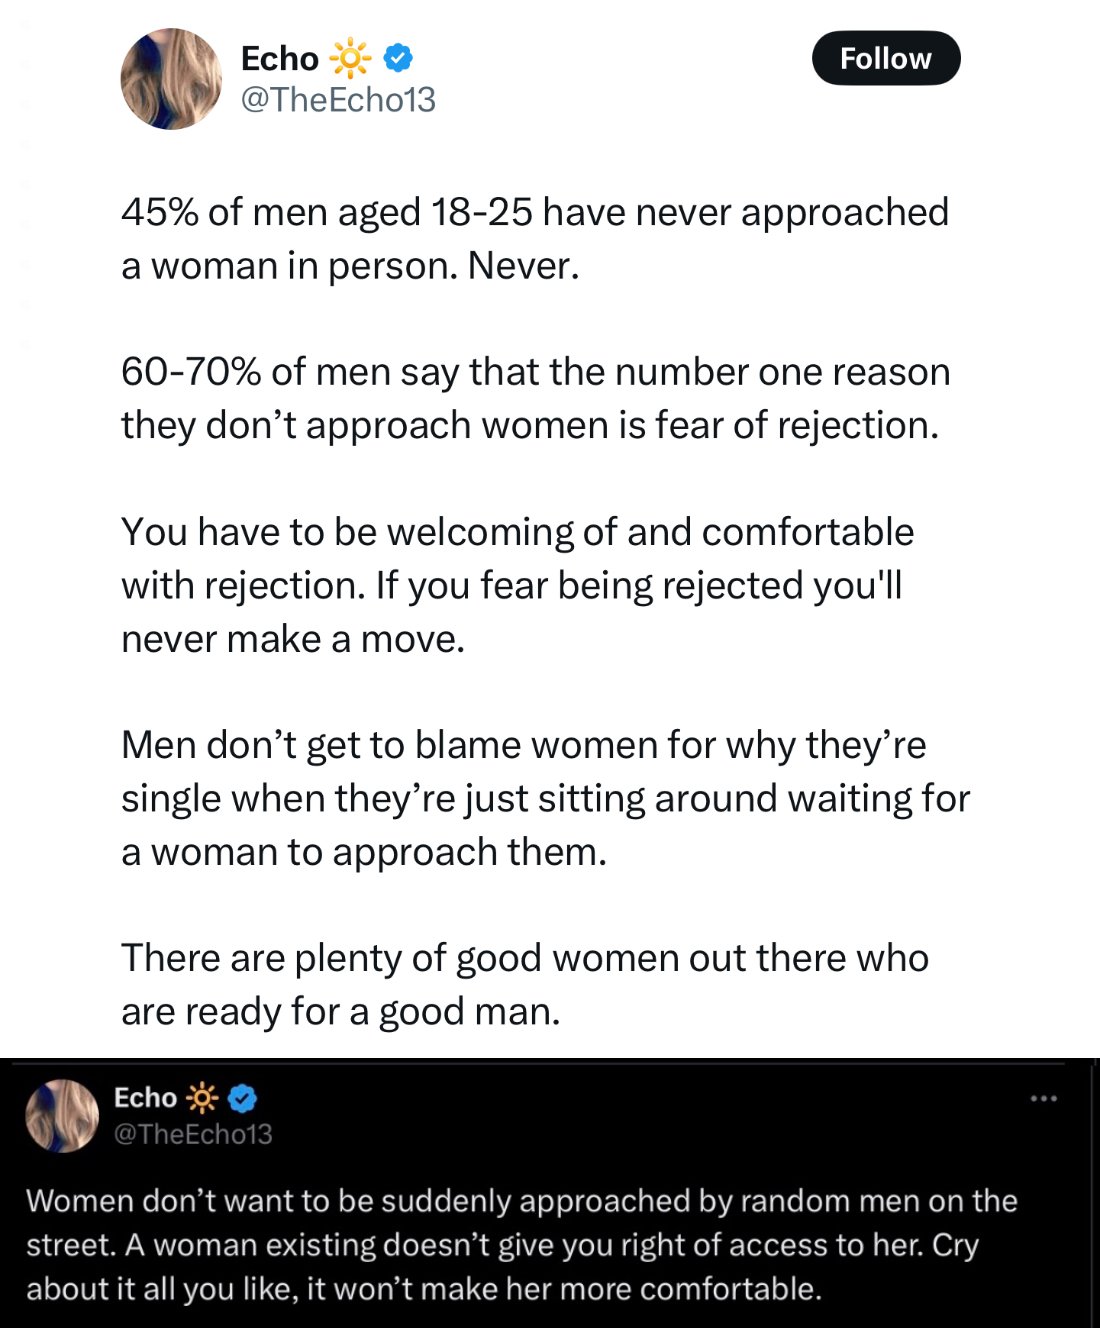The width and height of the screenshot is (1100, 1328).
Task: Click the Follow button
Action: tap(885, 59)
